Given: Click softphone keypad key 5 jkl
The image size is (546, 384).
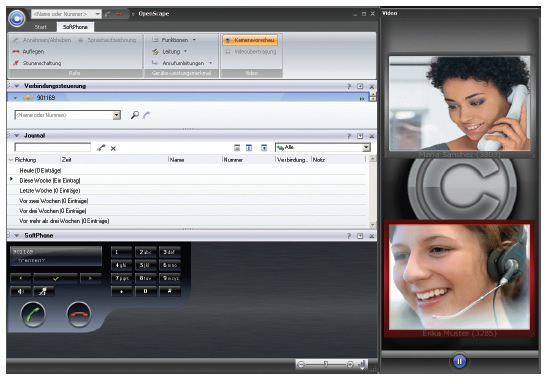Looking at the screenshot, I should [145, 265].
